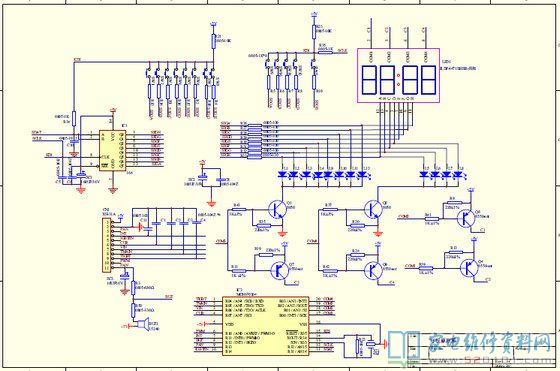Screen dimensions: 560x371
Task: Select the first digit of the 7-segment display
Action: (x=370, y=80)
